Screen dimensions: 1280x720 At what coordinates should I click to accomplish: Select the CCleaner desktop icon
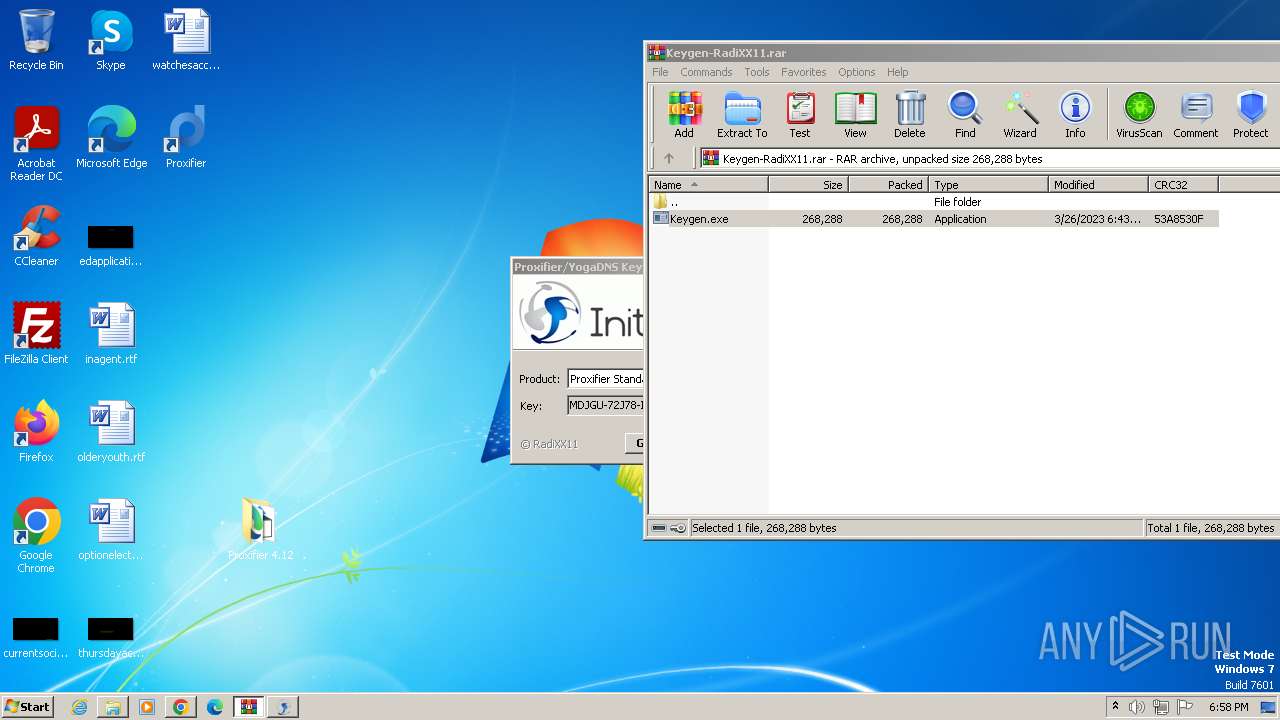point(36,237)
